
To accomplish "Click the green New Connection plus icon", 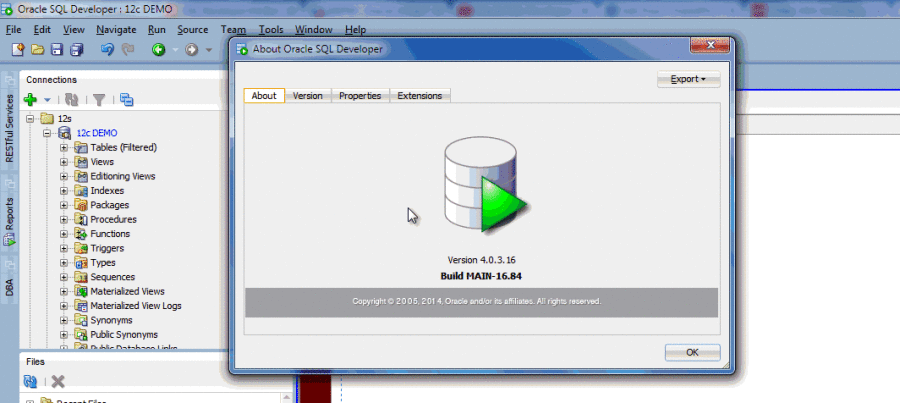I will coord(31,99).
